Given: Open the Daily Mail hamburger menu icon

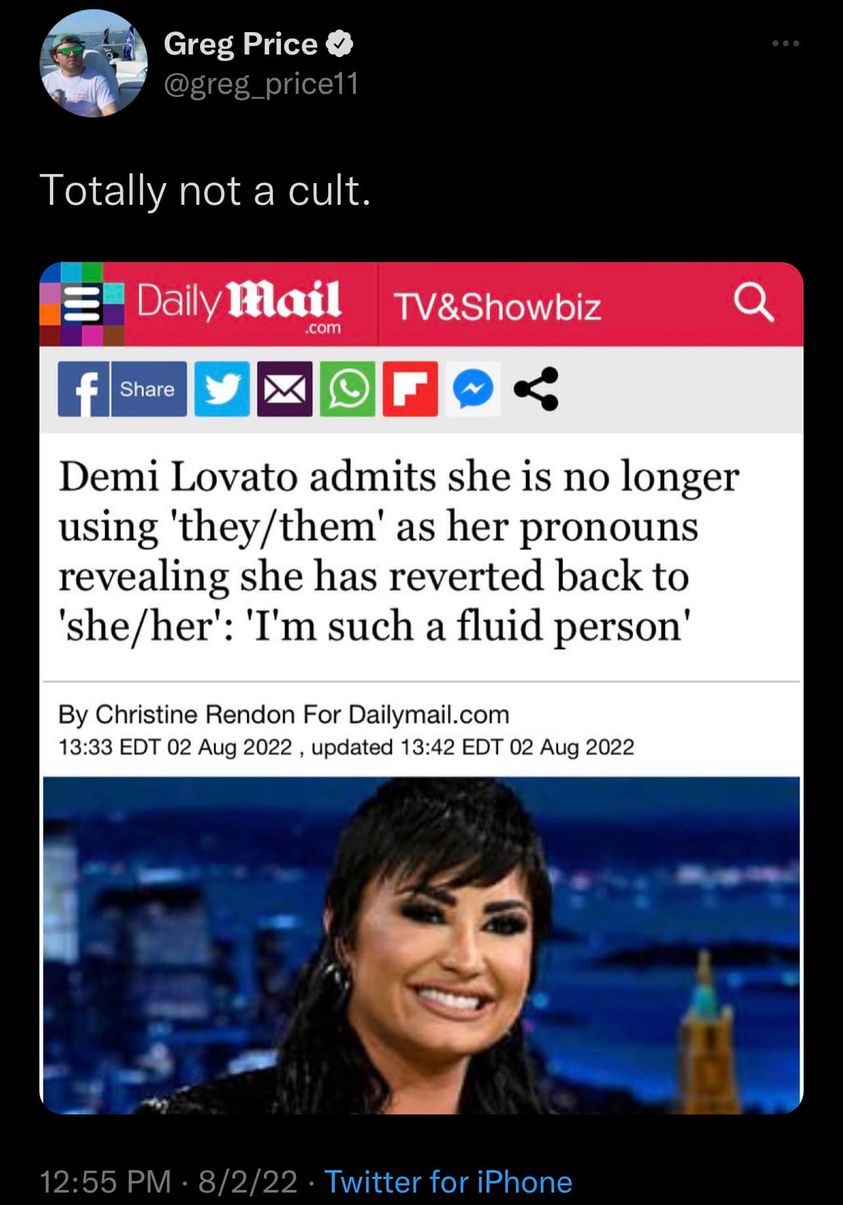Looking at the screenshot, I should click(x=84, y=304).
